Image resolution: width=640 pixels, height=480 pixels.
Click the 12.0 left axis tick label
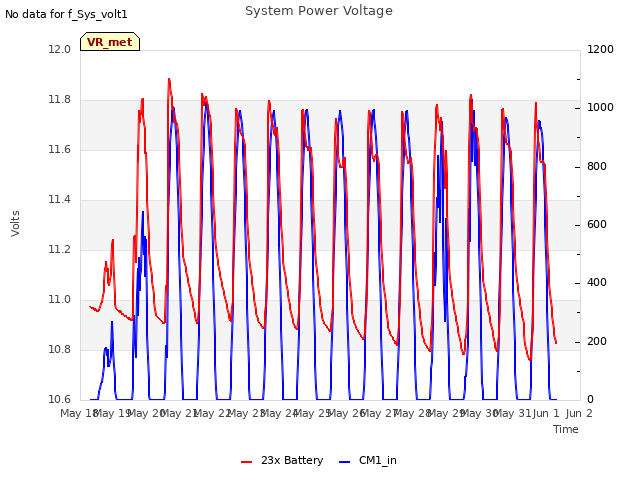(x=60, y=49)
